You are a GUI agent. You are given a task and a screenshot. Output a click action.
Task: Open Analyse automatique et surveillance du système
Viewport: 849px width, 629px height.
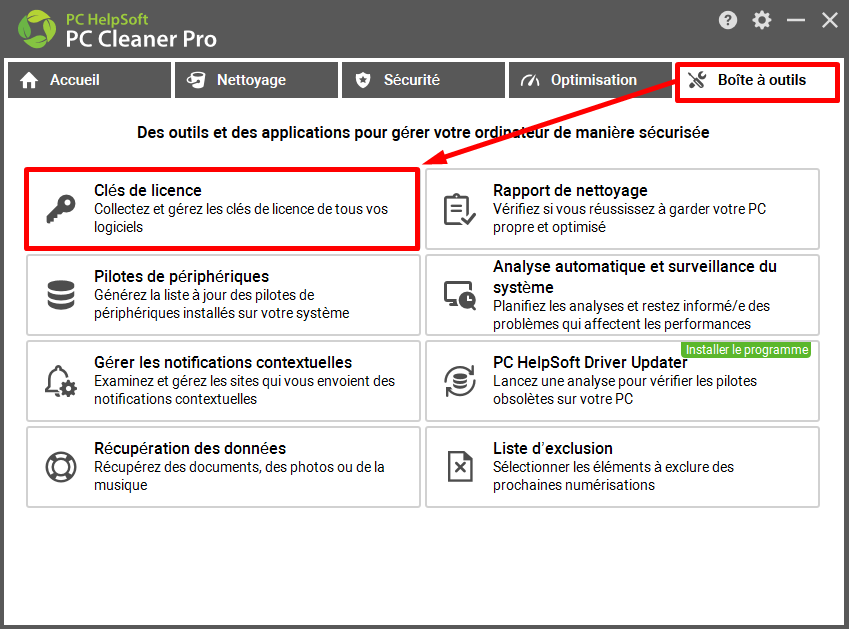(622, 295)
